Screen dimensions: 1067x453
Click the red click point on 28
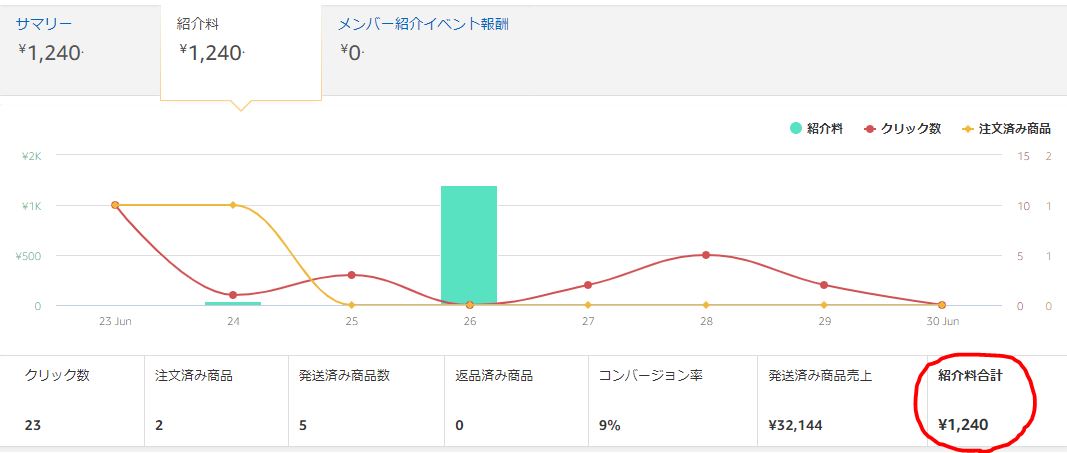(706, 255)
